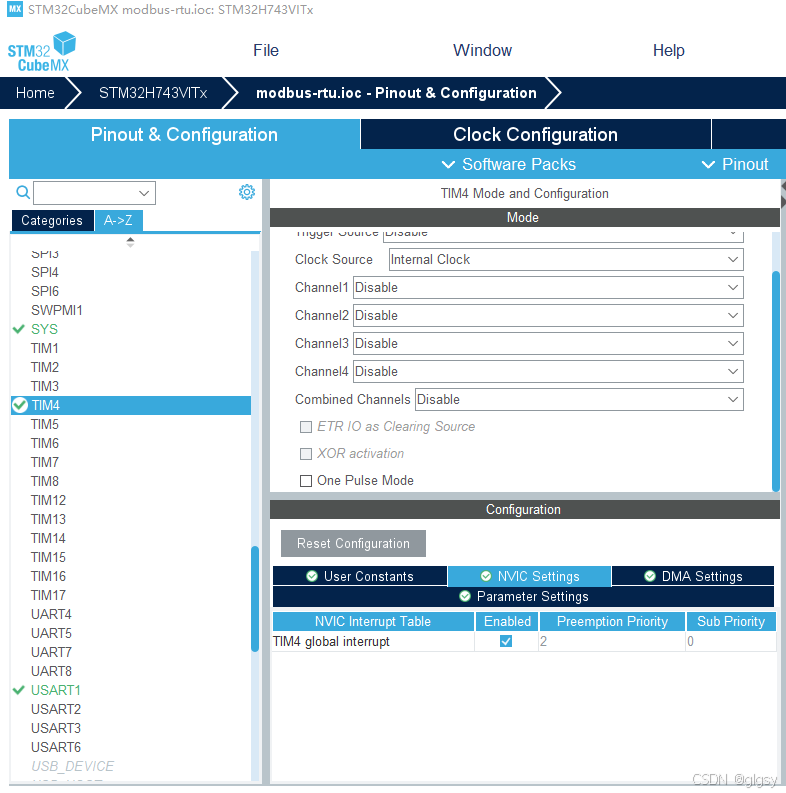Screen dimensions: 786x793
Task: Click the MX title bar app icon
Action: pos(15,9)
